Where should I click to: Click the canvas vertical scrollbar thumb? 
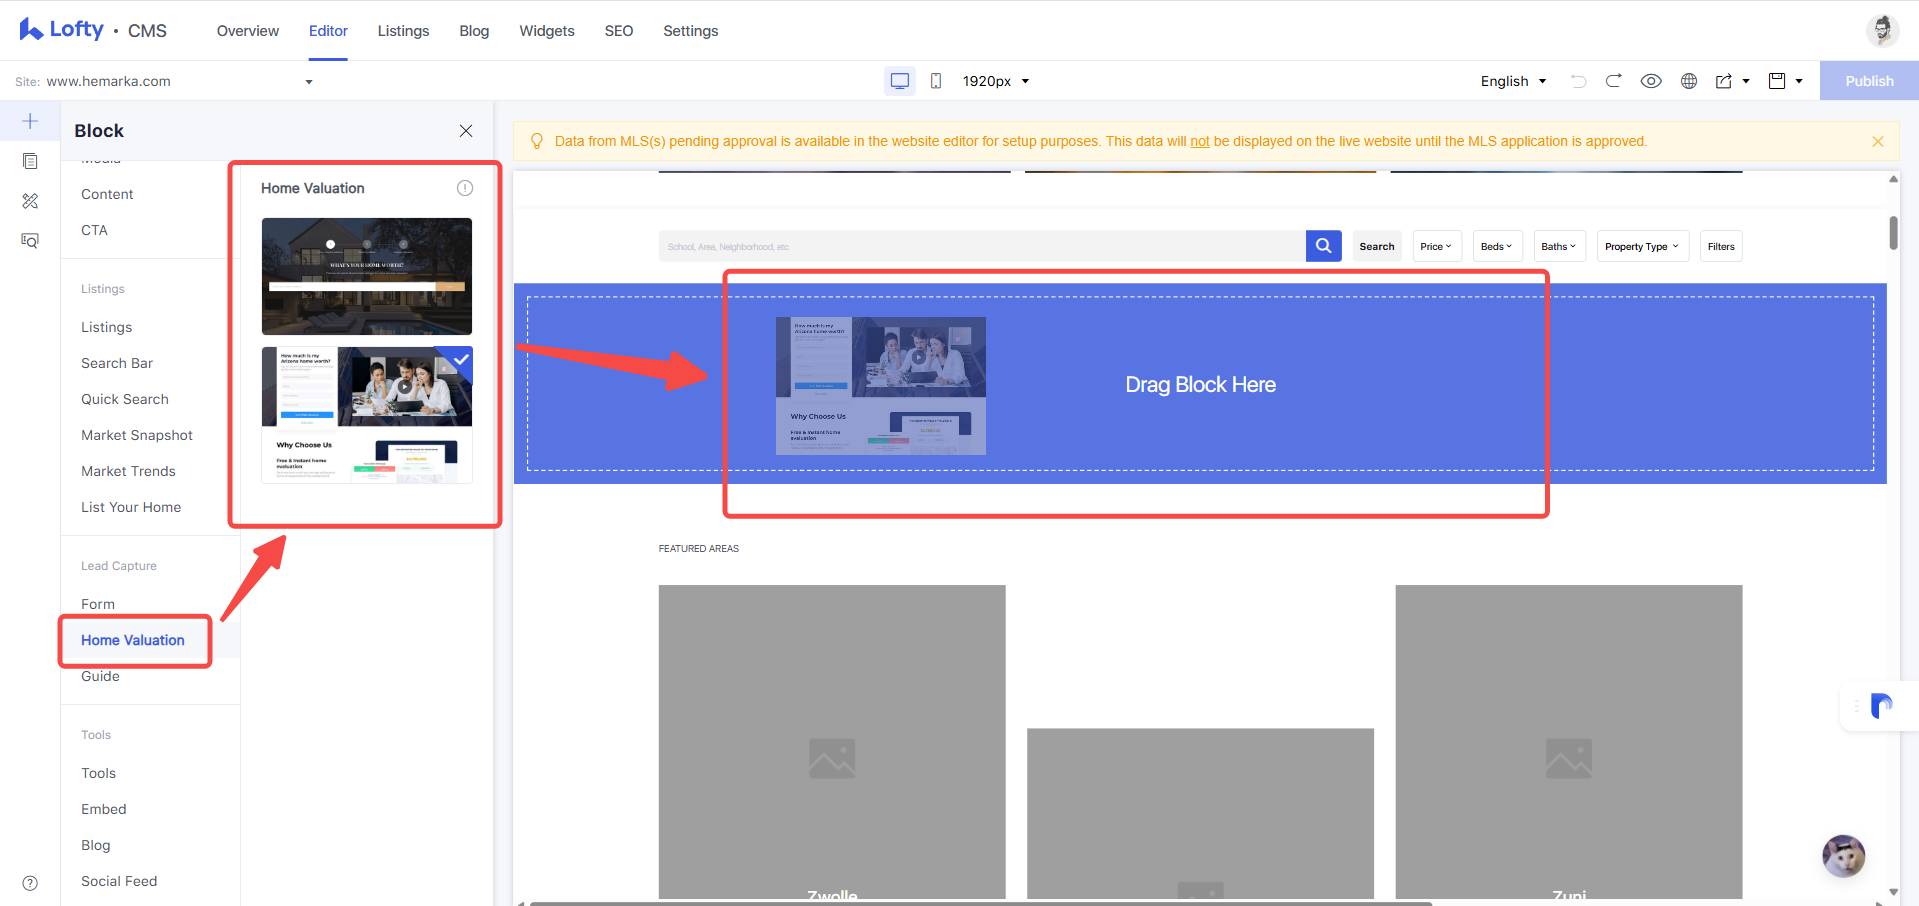click(1893, 233)
